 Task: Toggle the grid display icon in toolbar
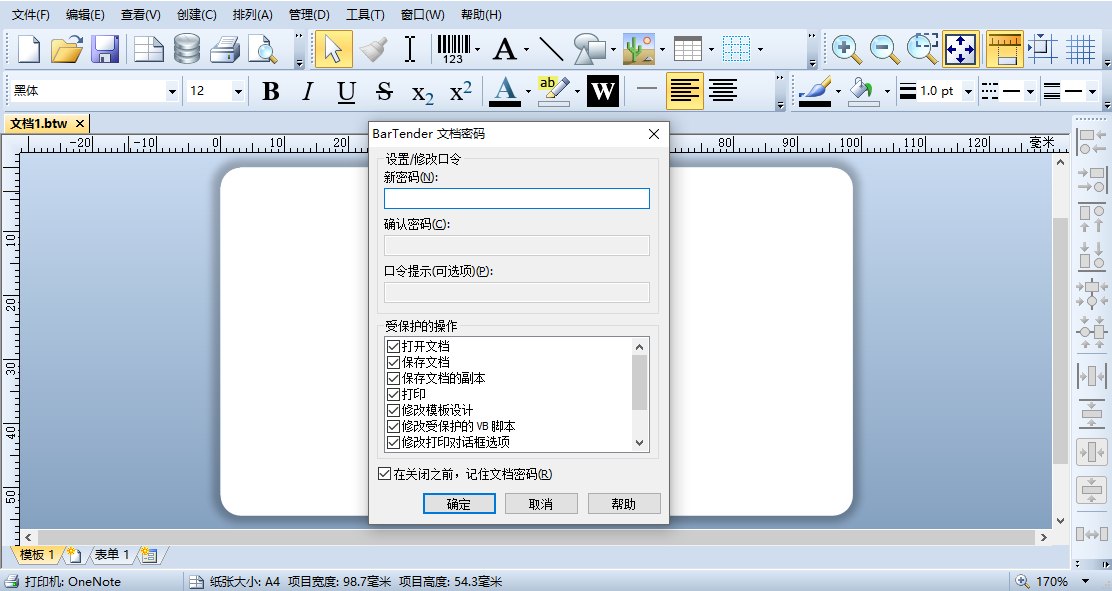point(1082,50)
